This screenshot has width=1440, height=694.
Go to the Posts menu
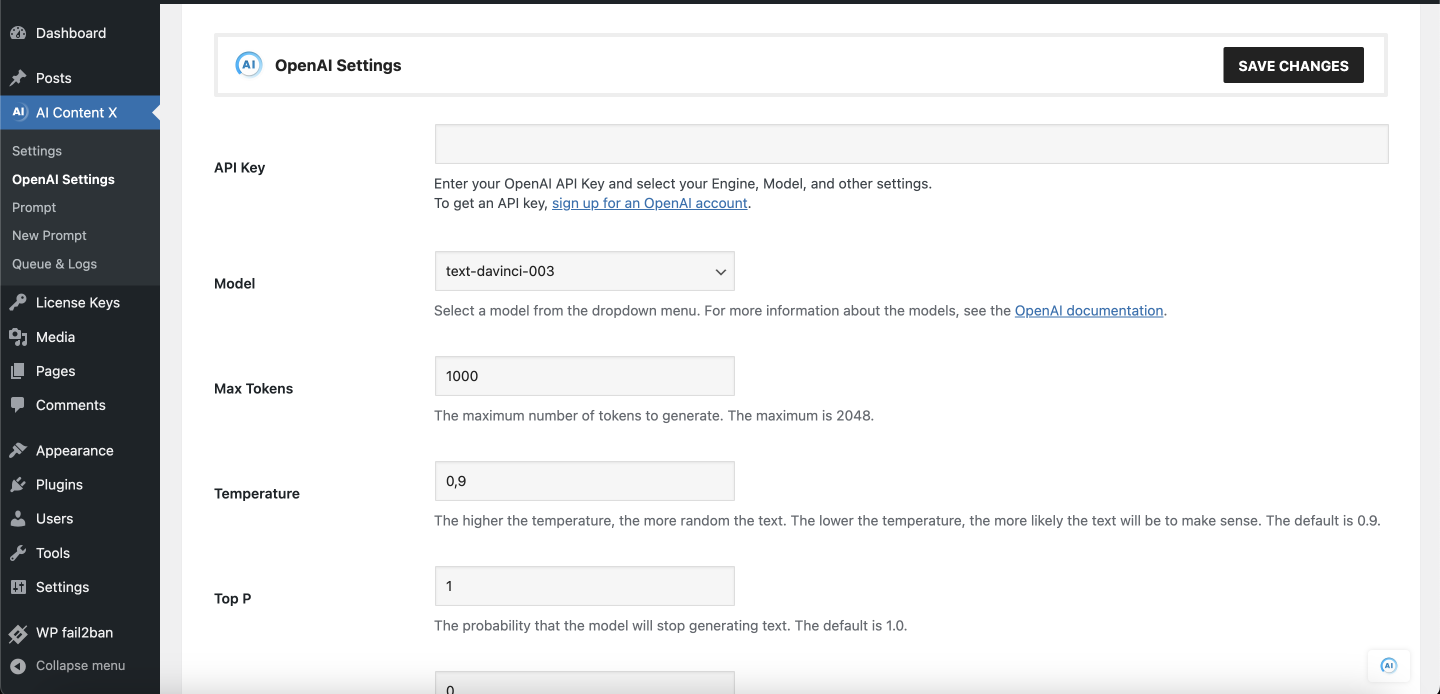[x=54, y=78]
